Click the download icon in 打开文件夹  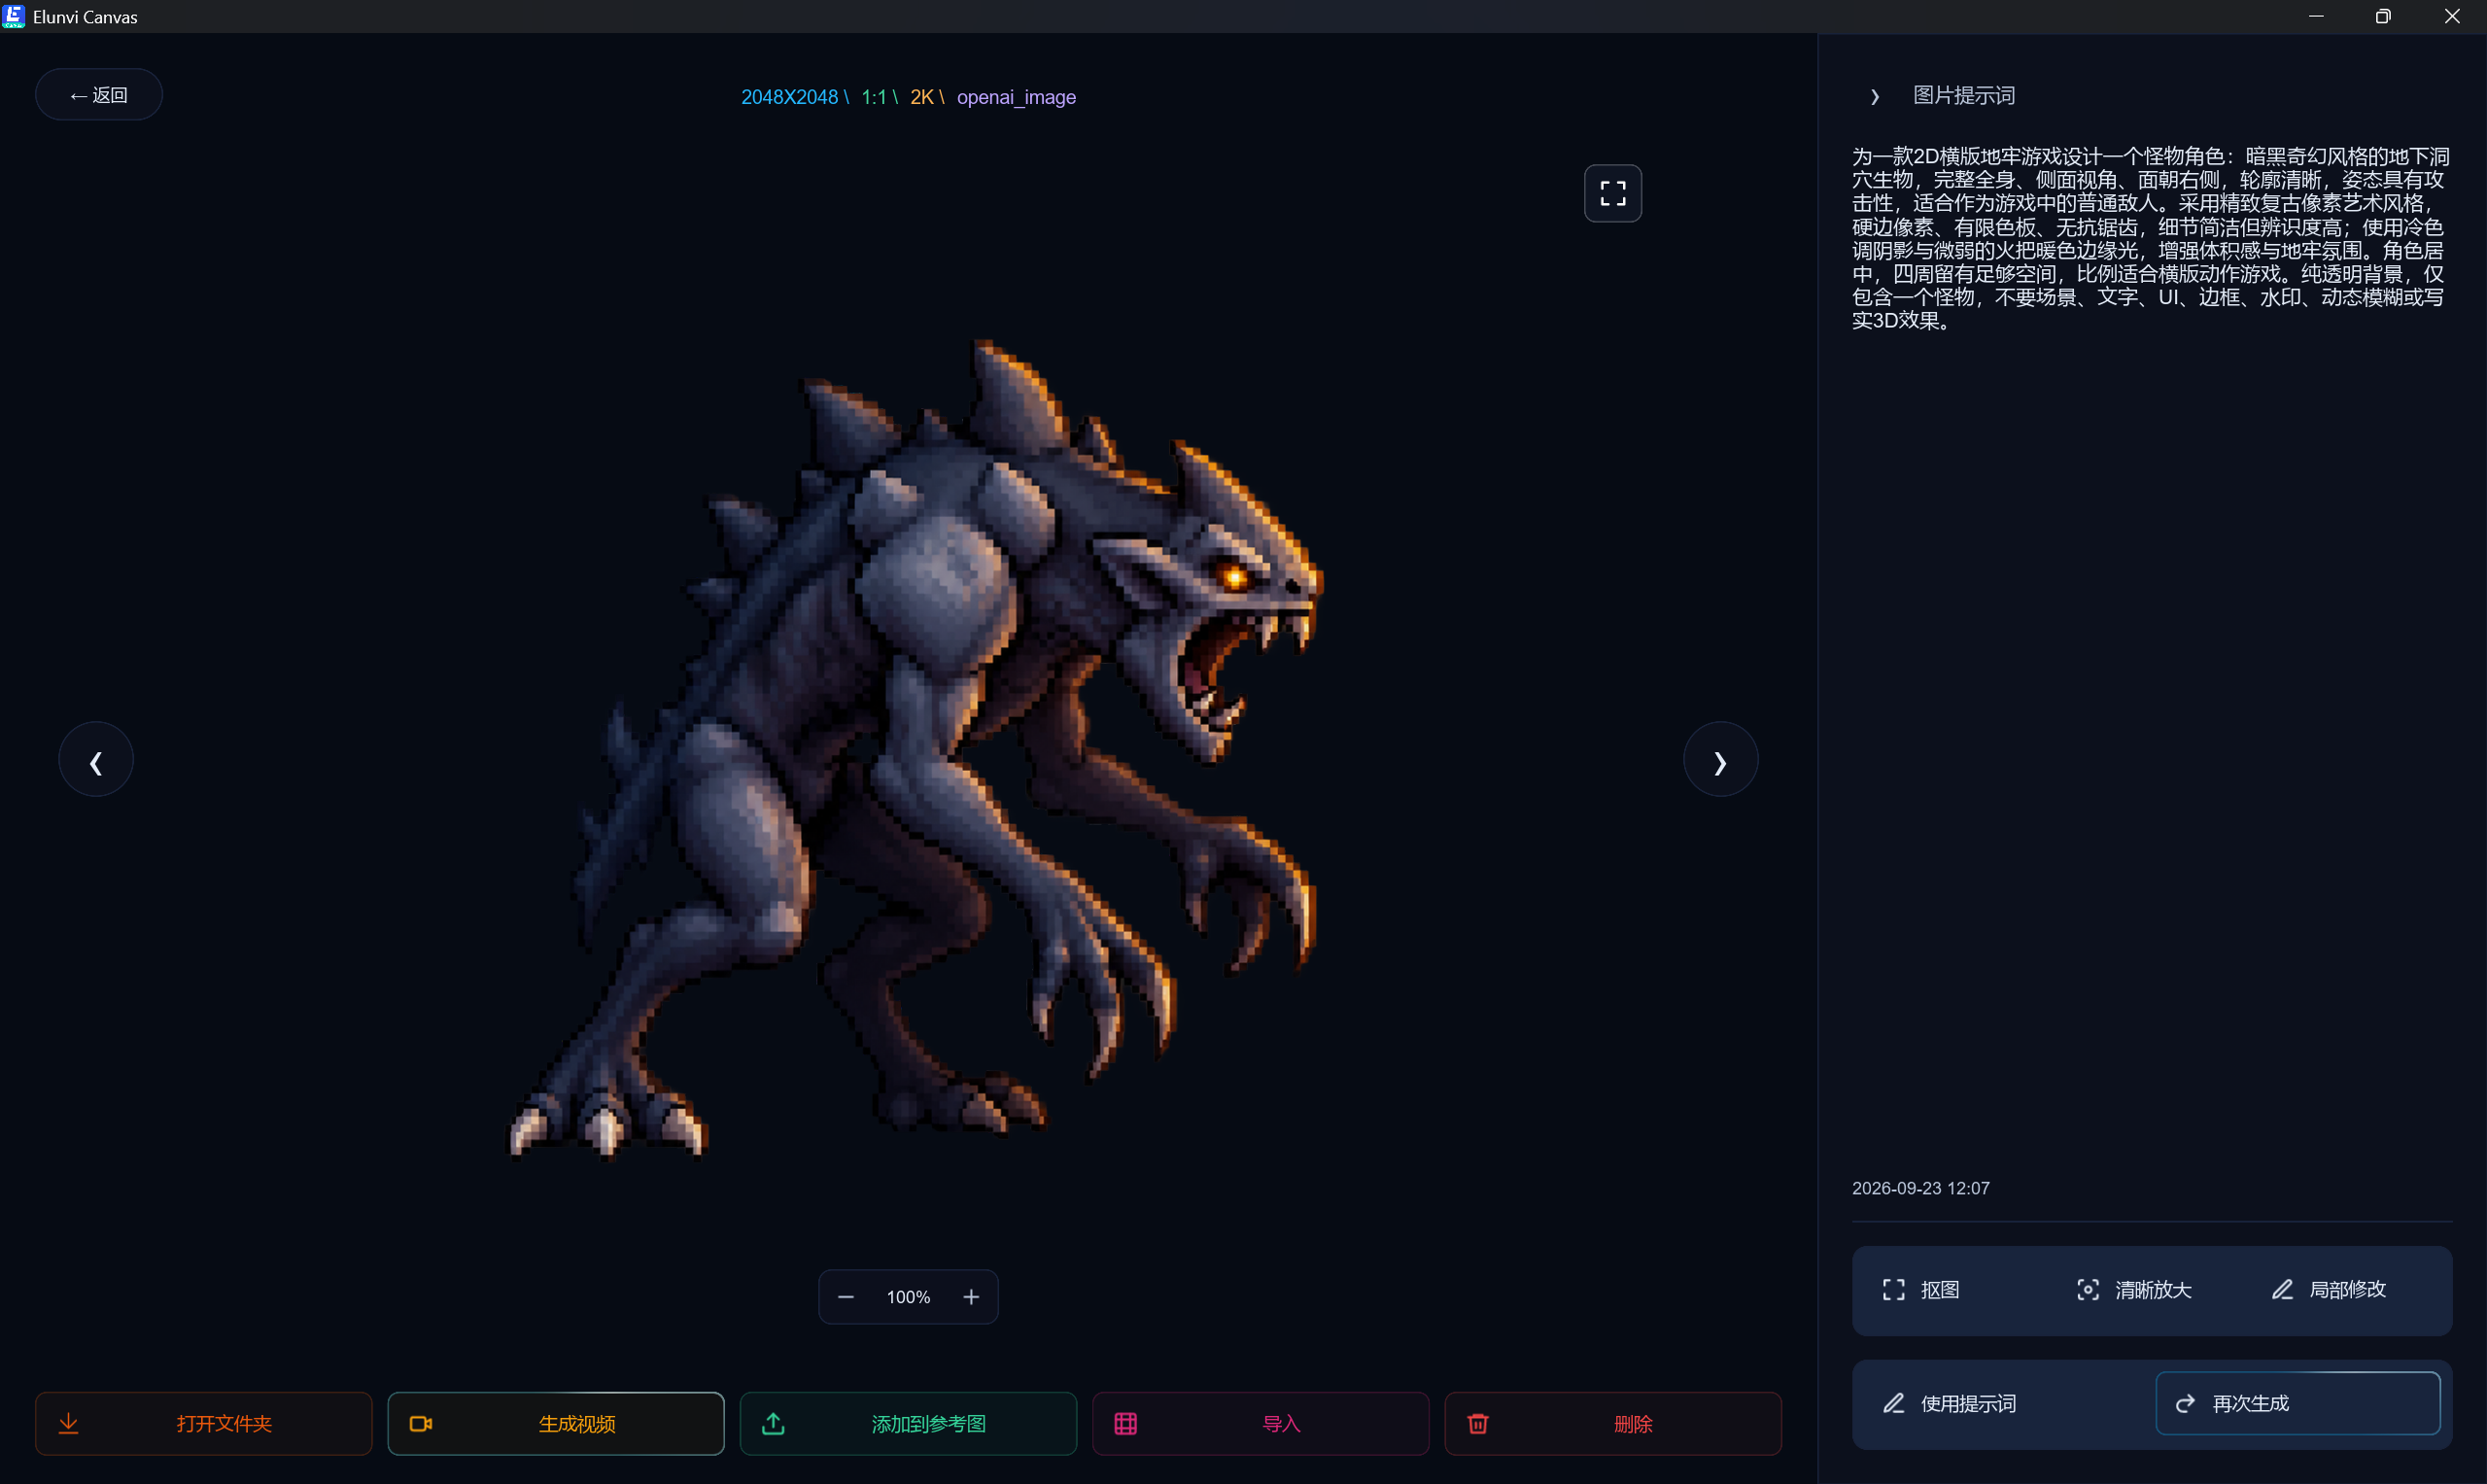tap(68, 1423)
